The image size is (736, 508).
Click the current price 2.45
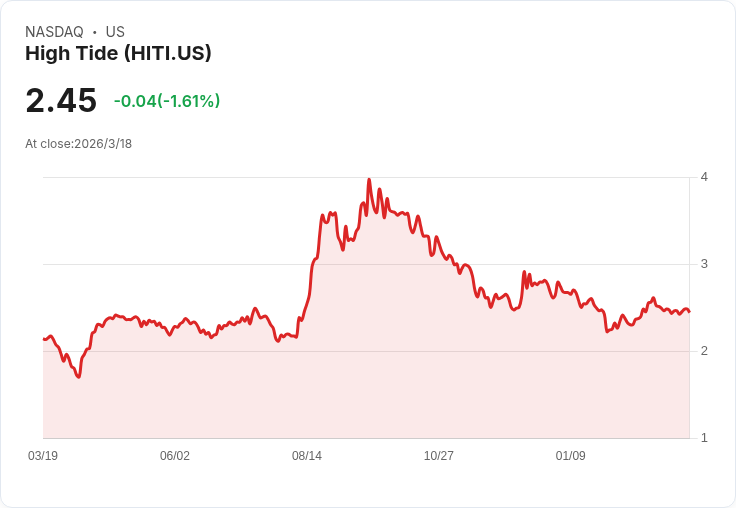61,100
